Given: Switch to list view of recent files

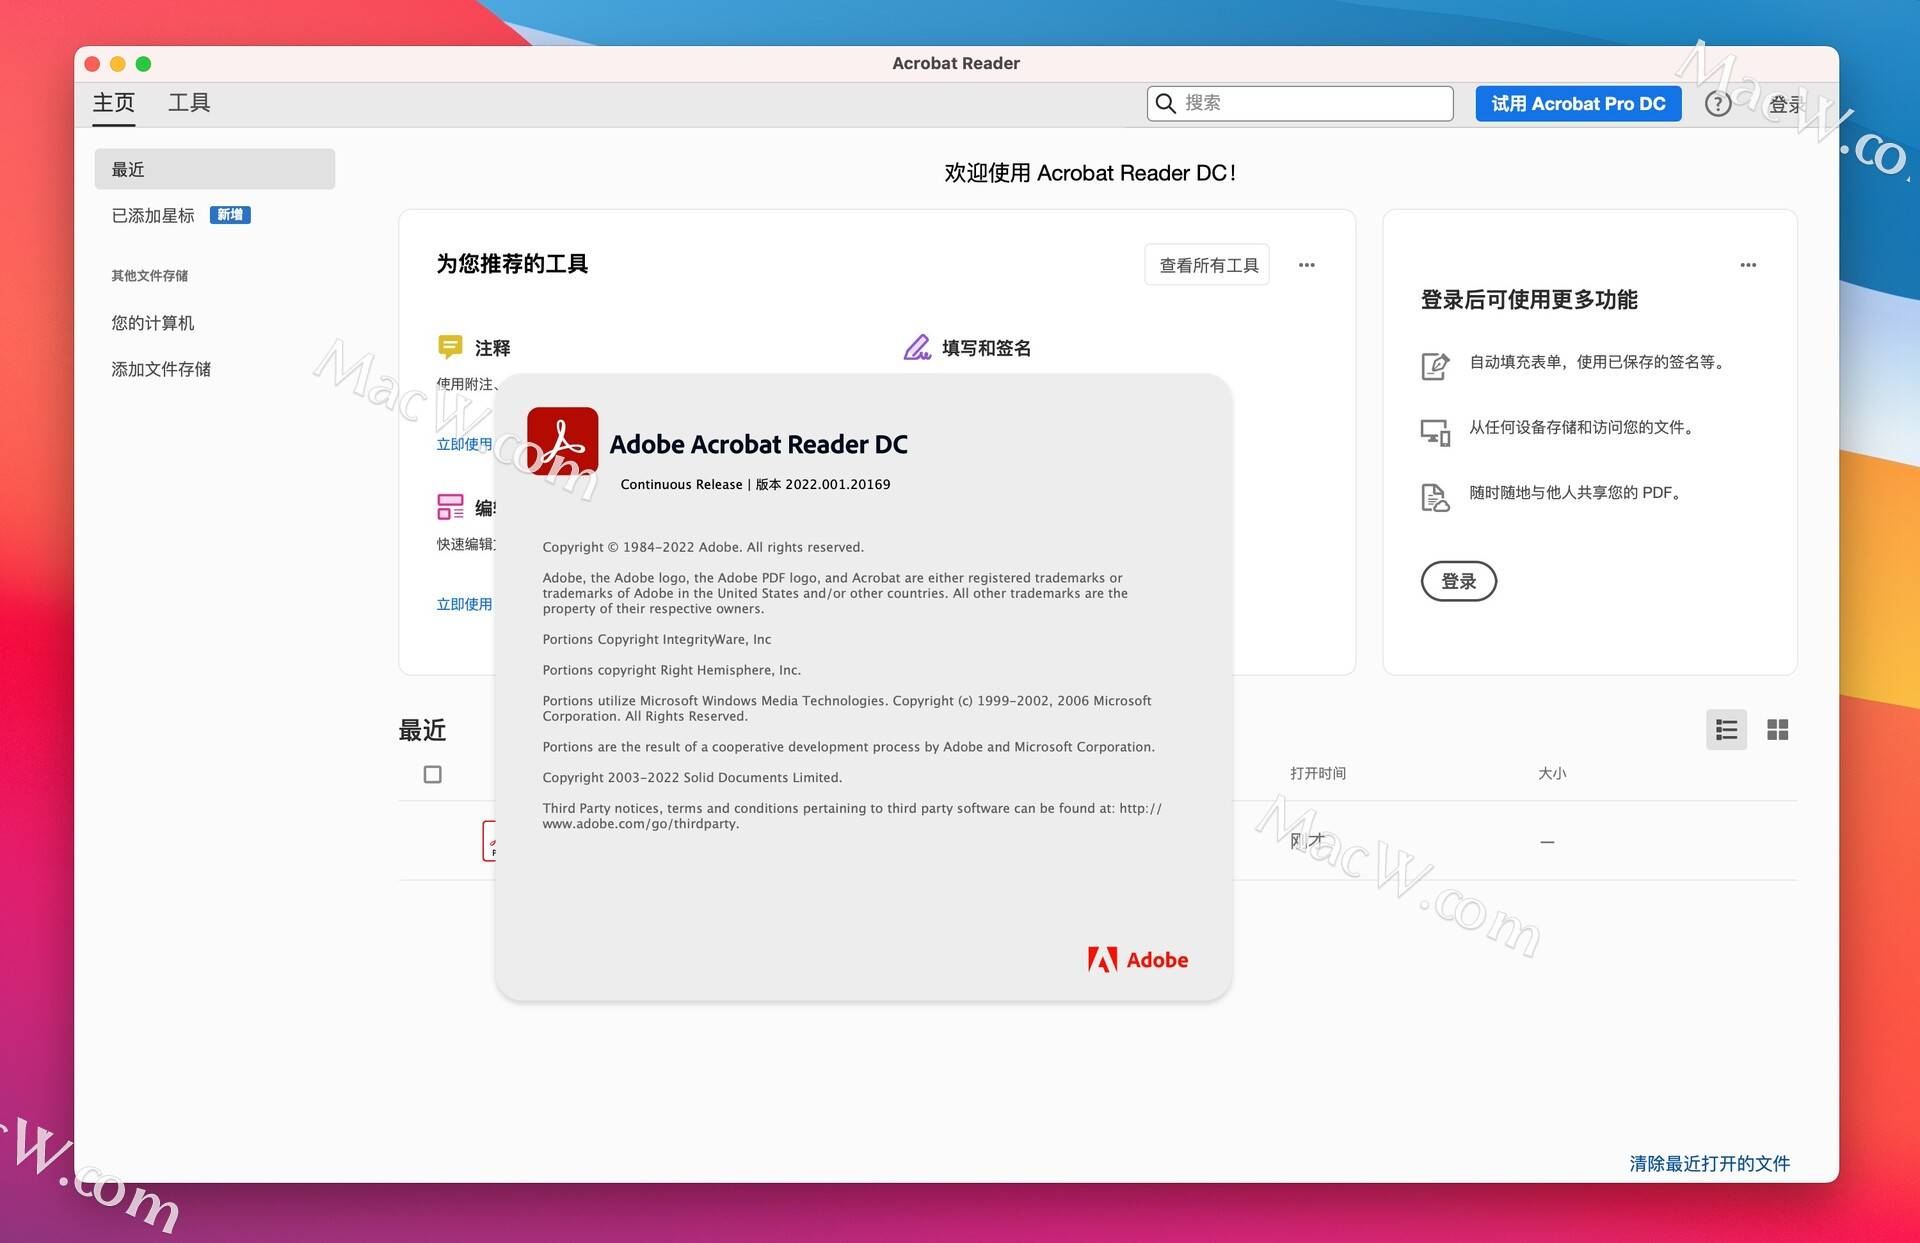Looking at the screenshot, I should click(x=1726, y=730).
